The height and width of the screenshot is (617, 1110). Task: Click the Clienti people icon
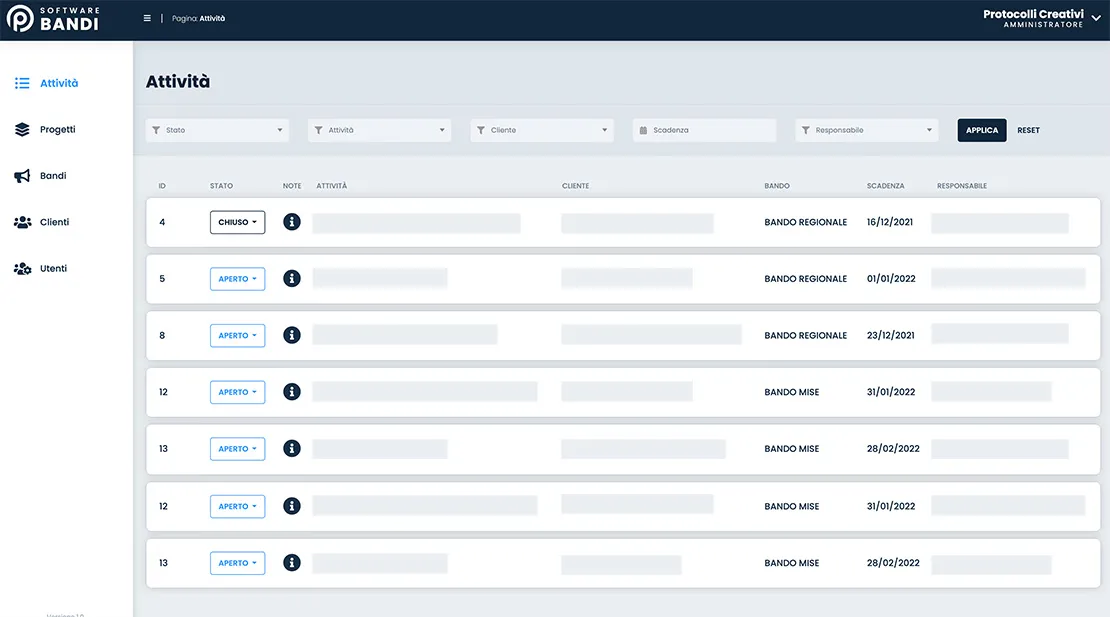coord(22,221)
